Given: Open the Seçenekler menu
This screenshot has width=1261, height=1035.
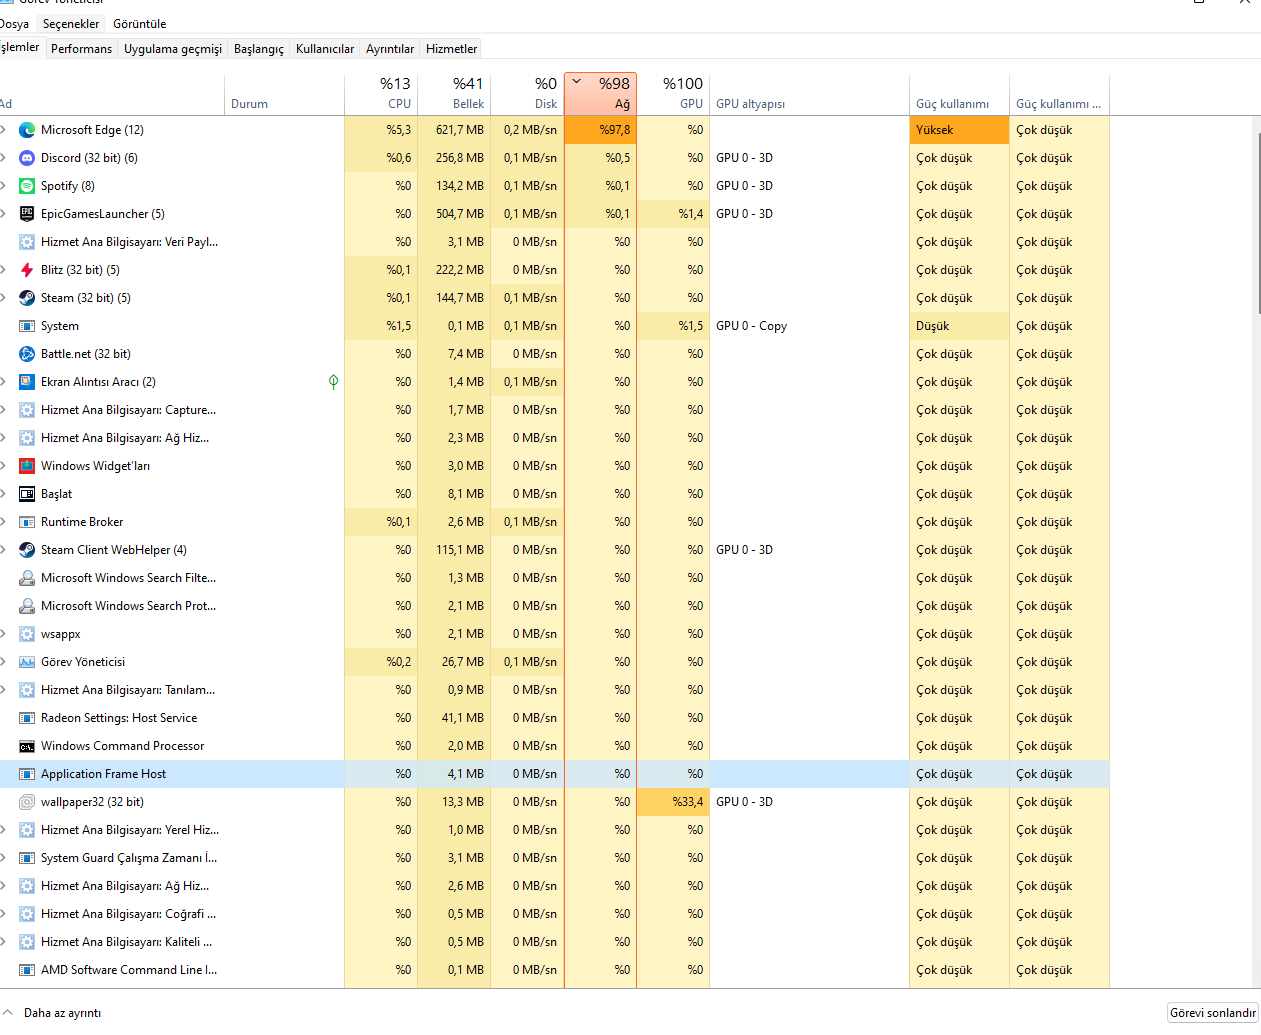Looking at the screenshot, I should tap(71, 23).
